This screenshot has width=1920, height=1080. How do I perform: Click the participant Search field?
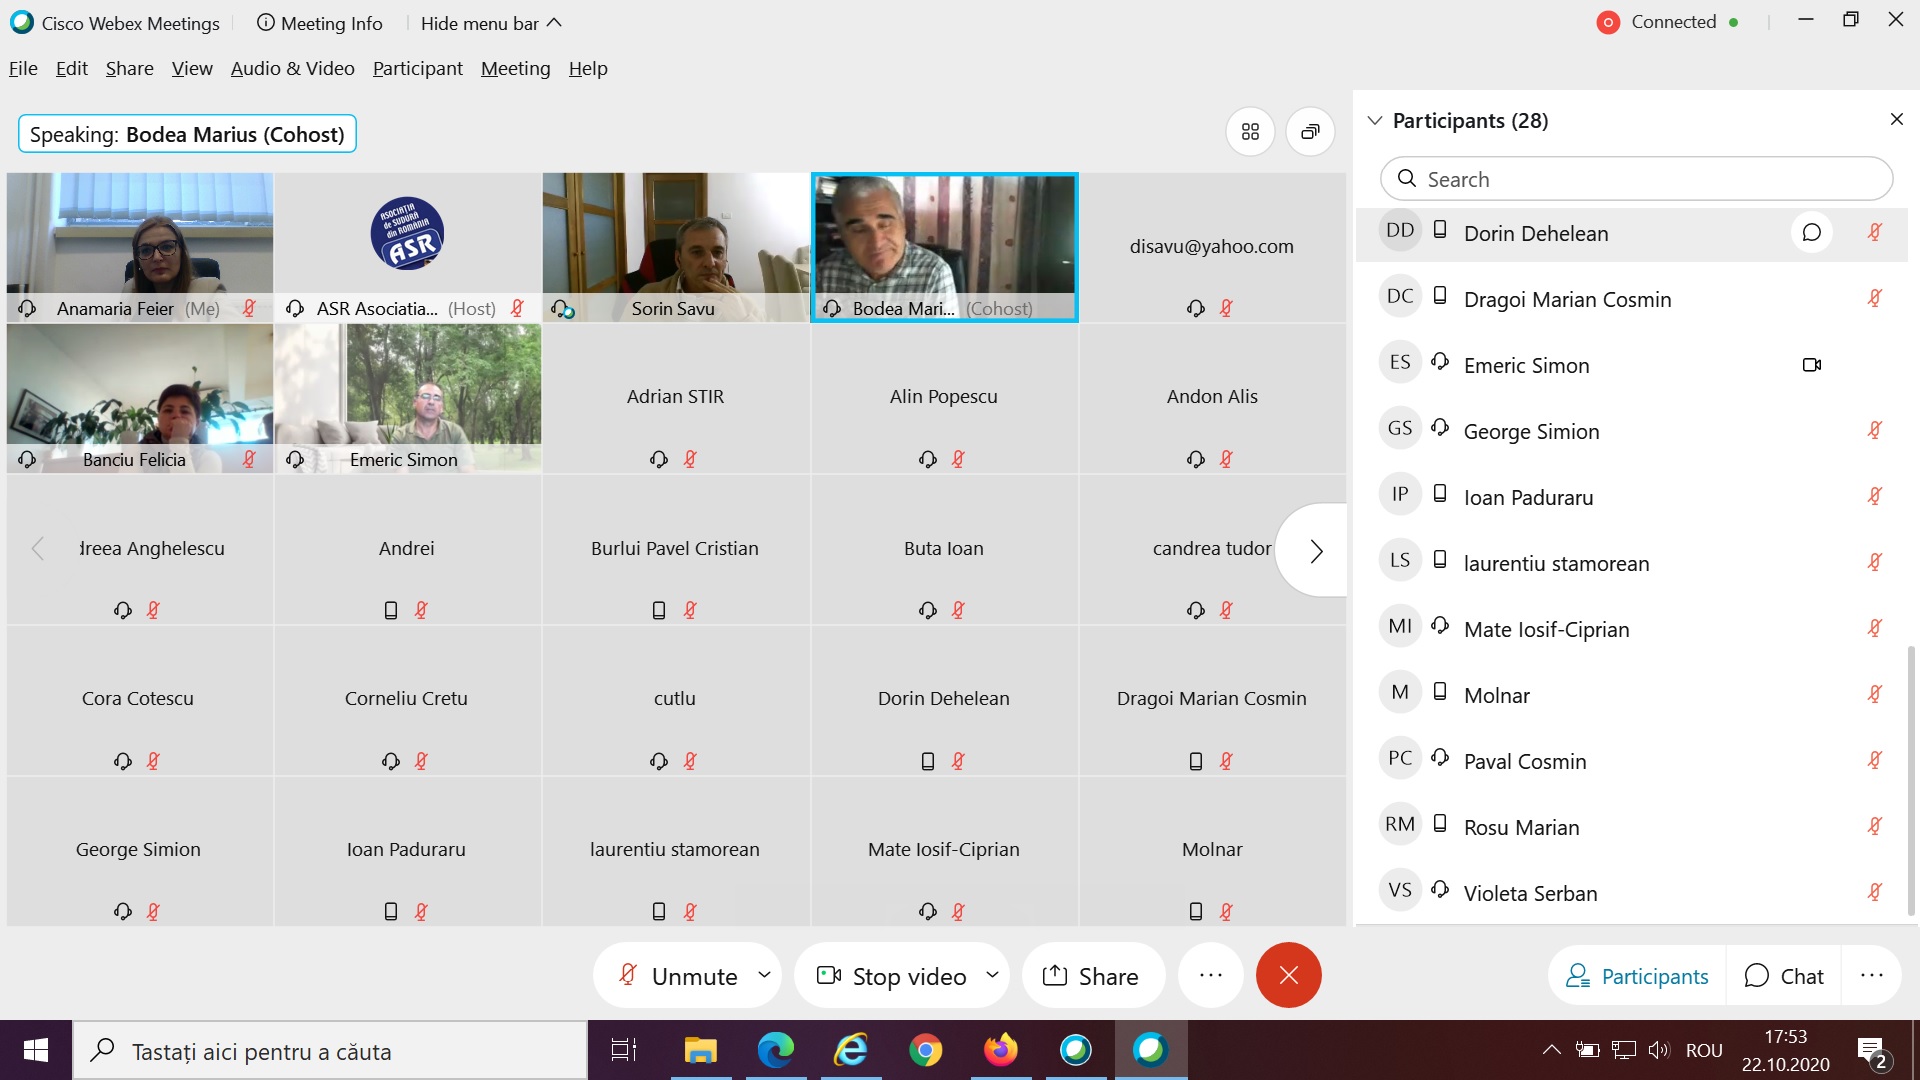[1636, 179]
